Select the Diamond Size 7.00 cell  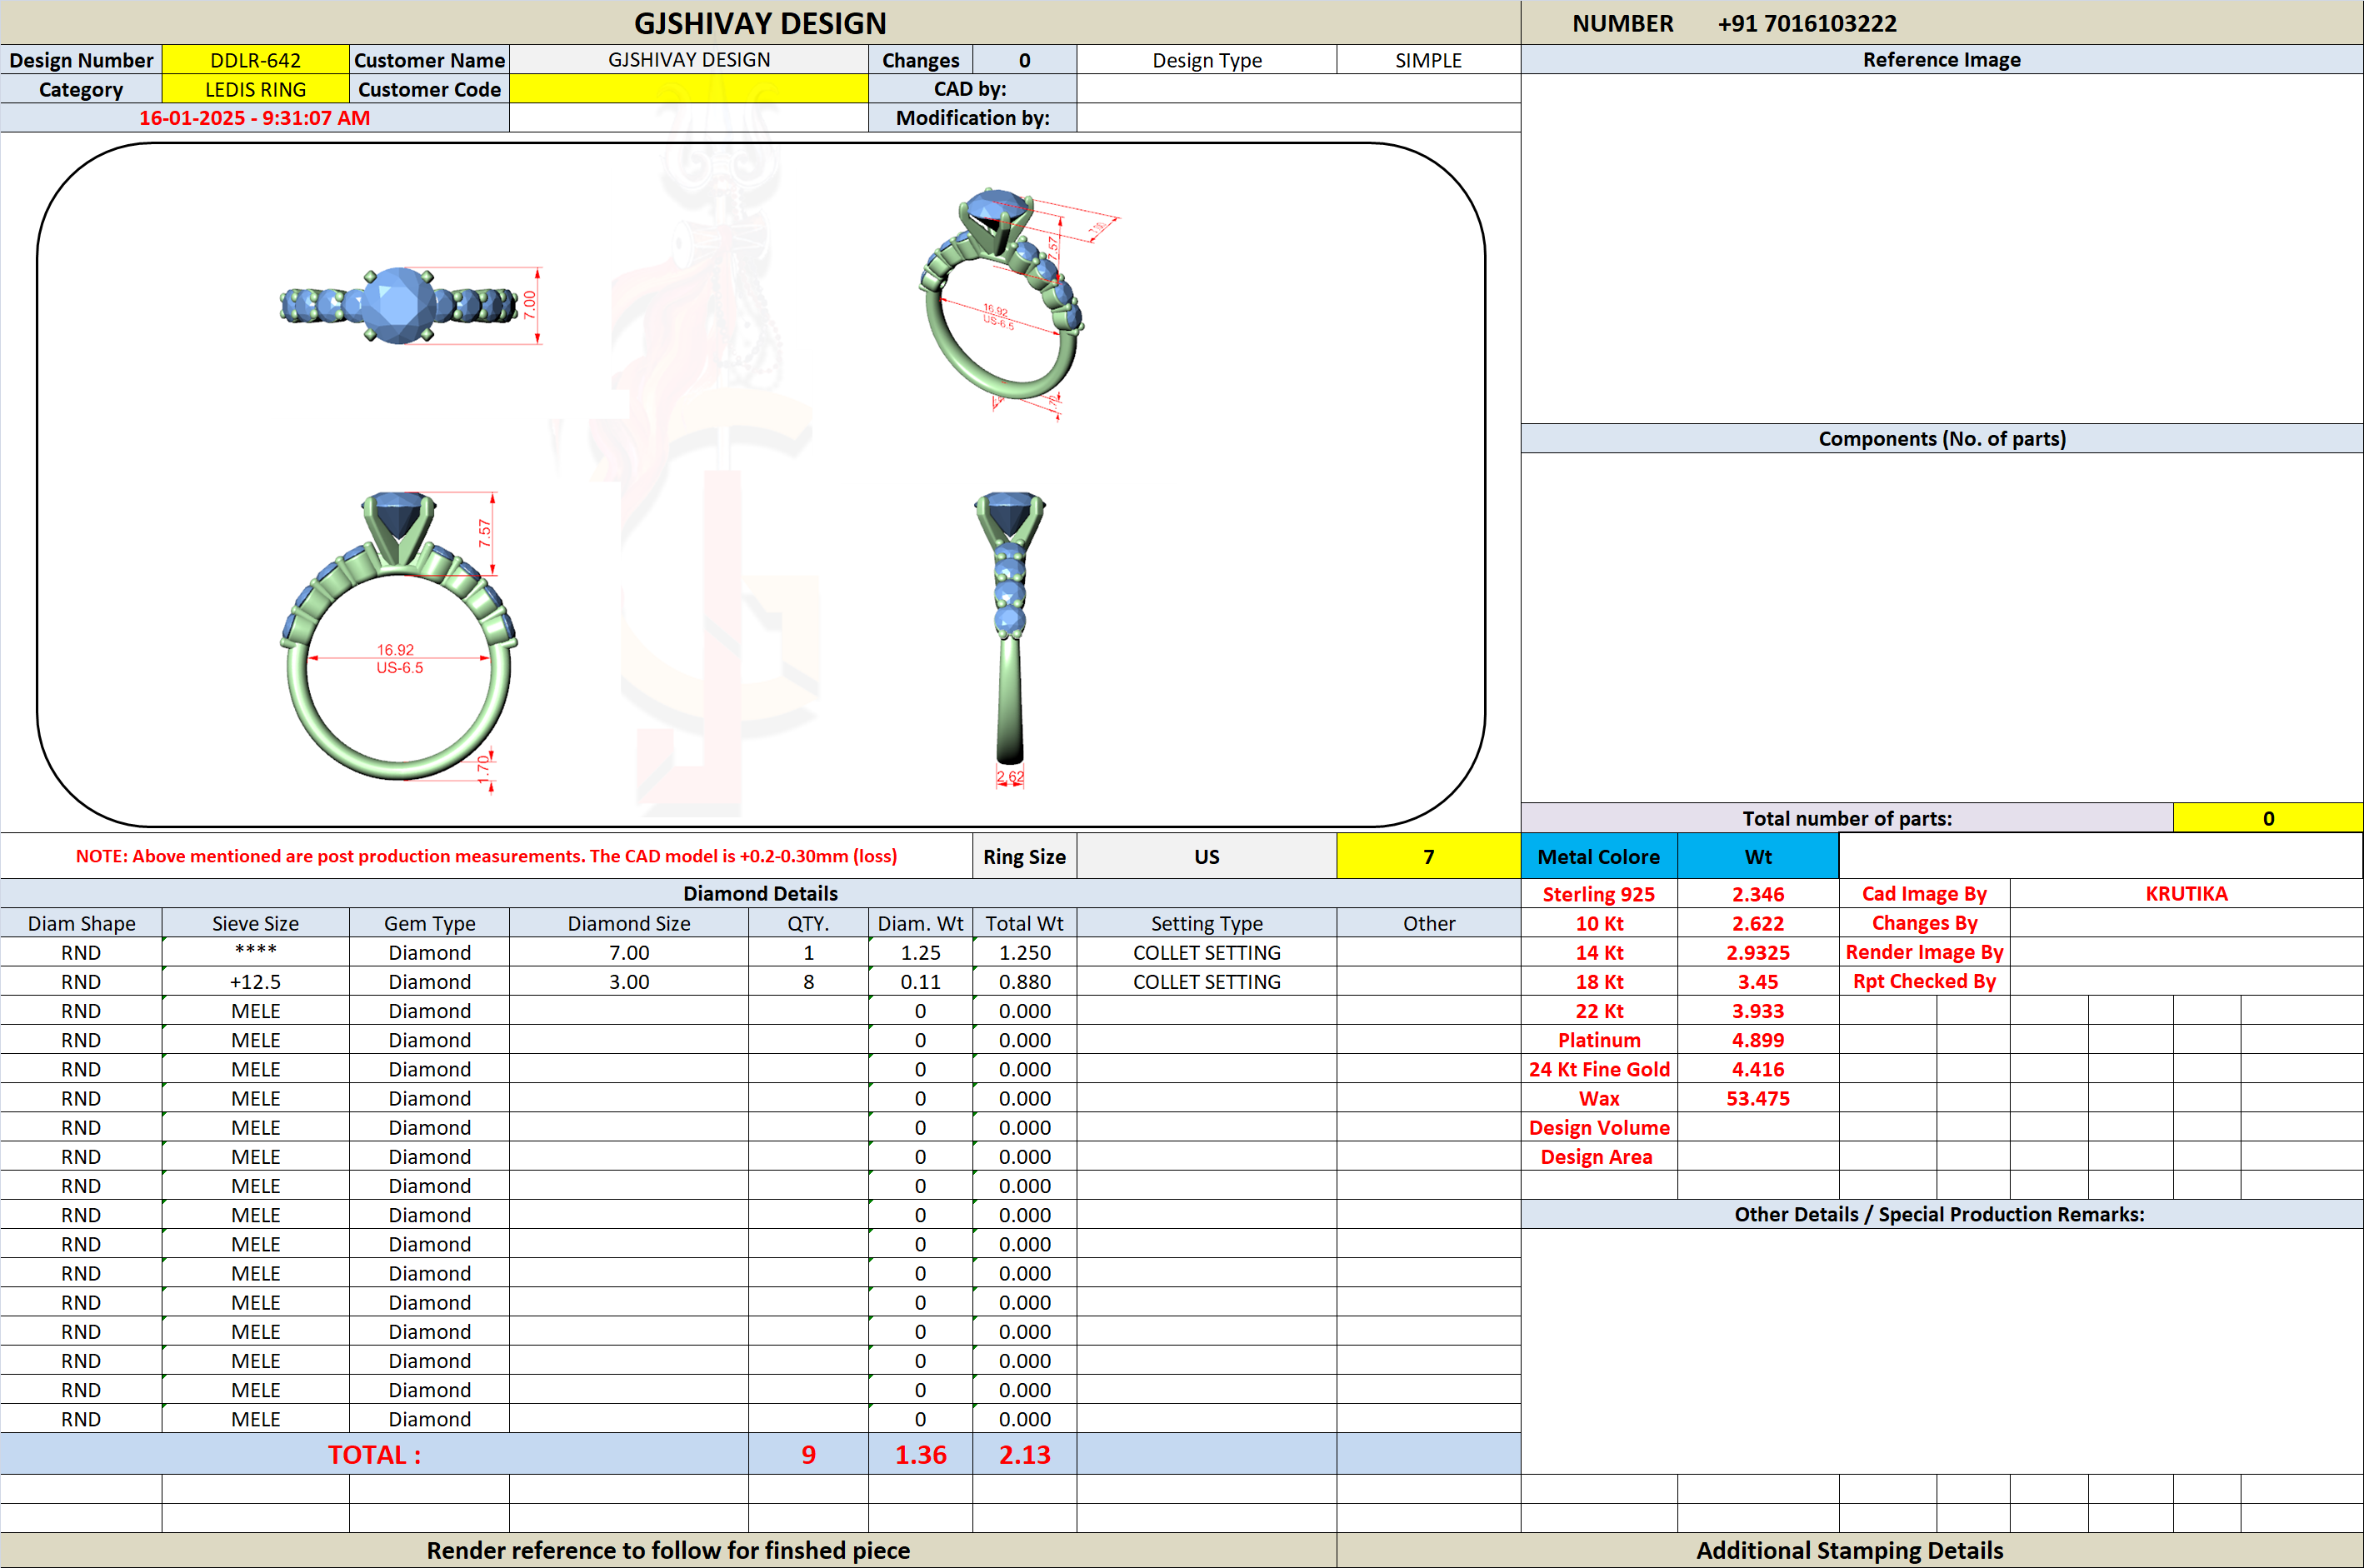(629, 952)
